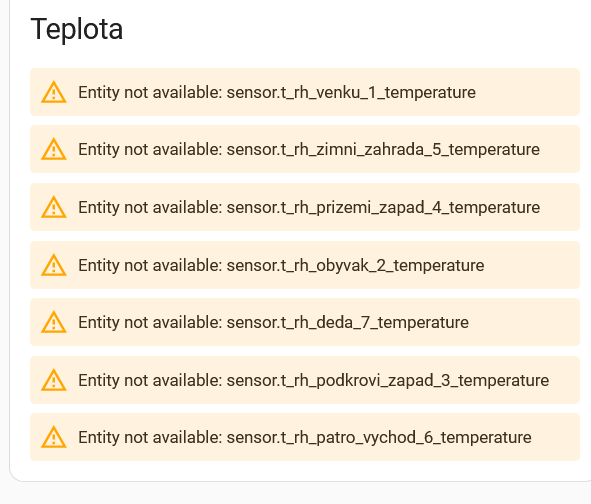The width and height of the screenshot is (591, 504).
Task: Click warning icon for patro_vychod_6 sensor
Action: point(54,437)
